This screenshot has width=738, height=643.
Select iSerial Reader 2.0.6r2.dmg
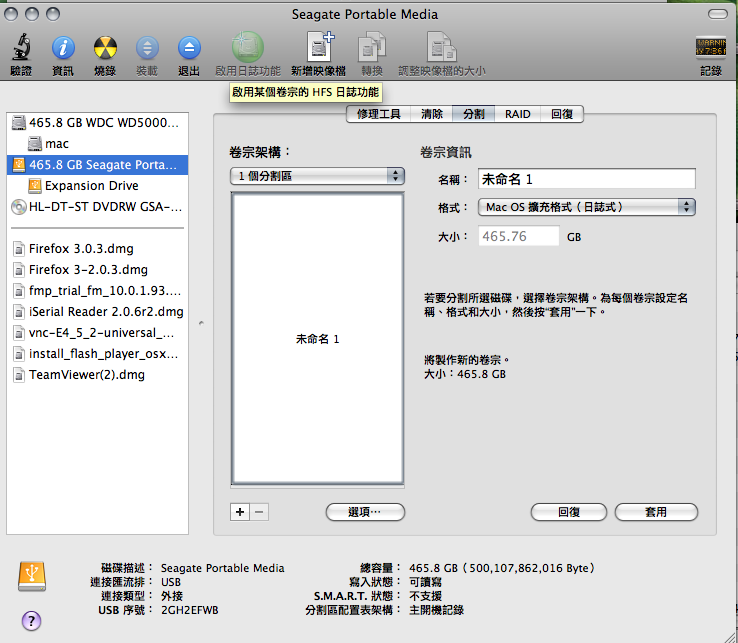click(97, 312)
